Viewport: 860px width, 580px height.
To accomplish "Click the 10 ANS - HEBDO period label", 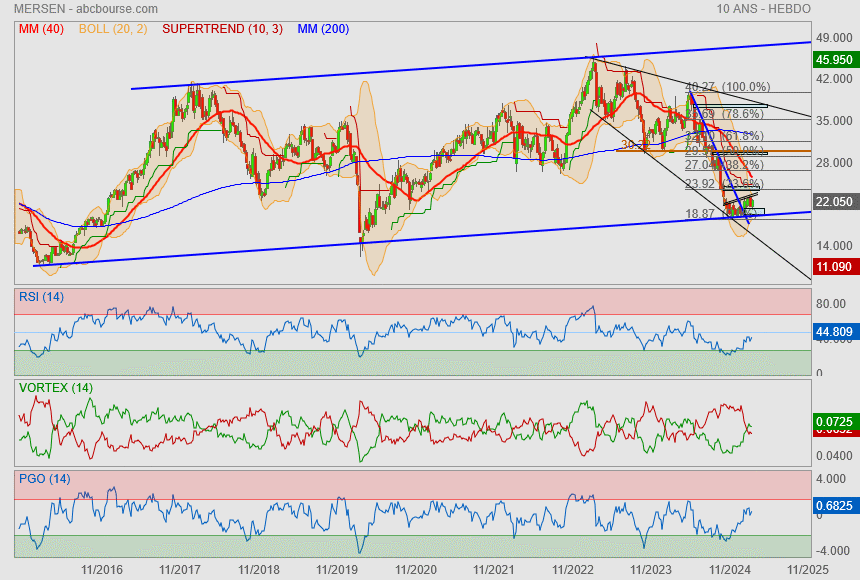I will coord(764,8).
